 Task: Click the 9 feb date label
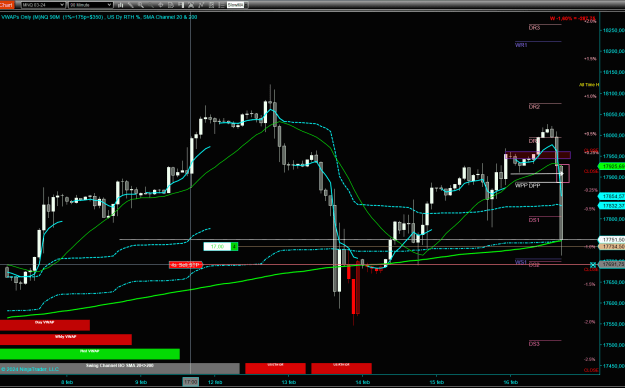coord(141,382)
